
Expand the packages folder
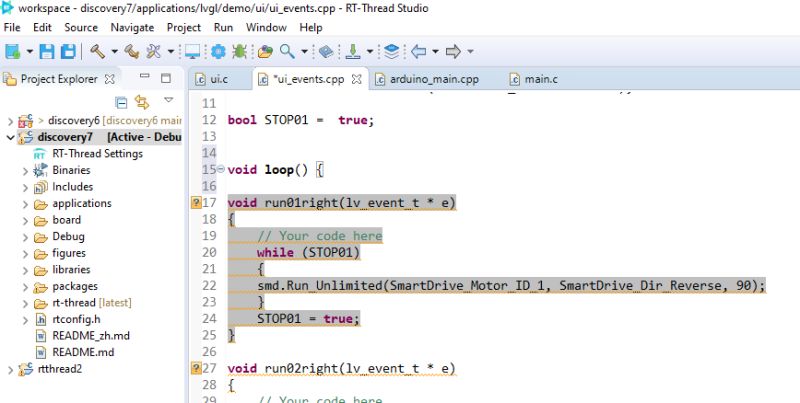(x=25, y=287)
